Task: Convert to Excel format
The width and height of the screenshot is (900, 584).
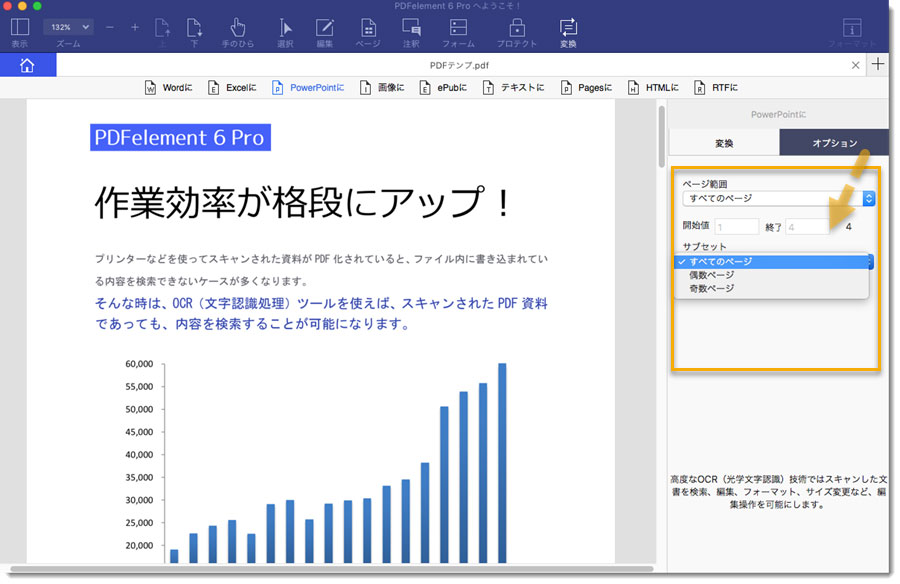Action: [232, 87]
